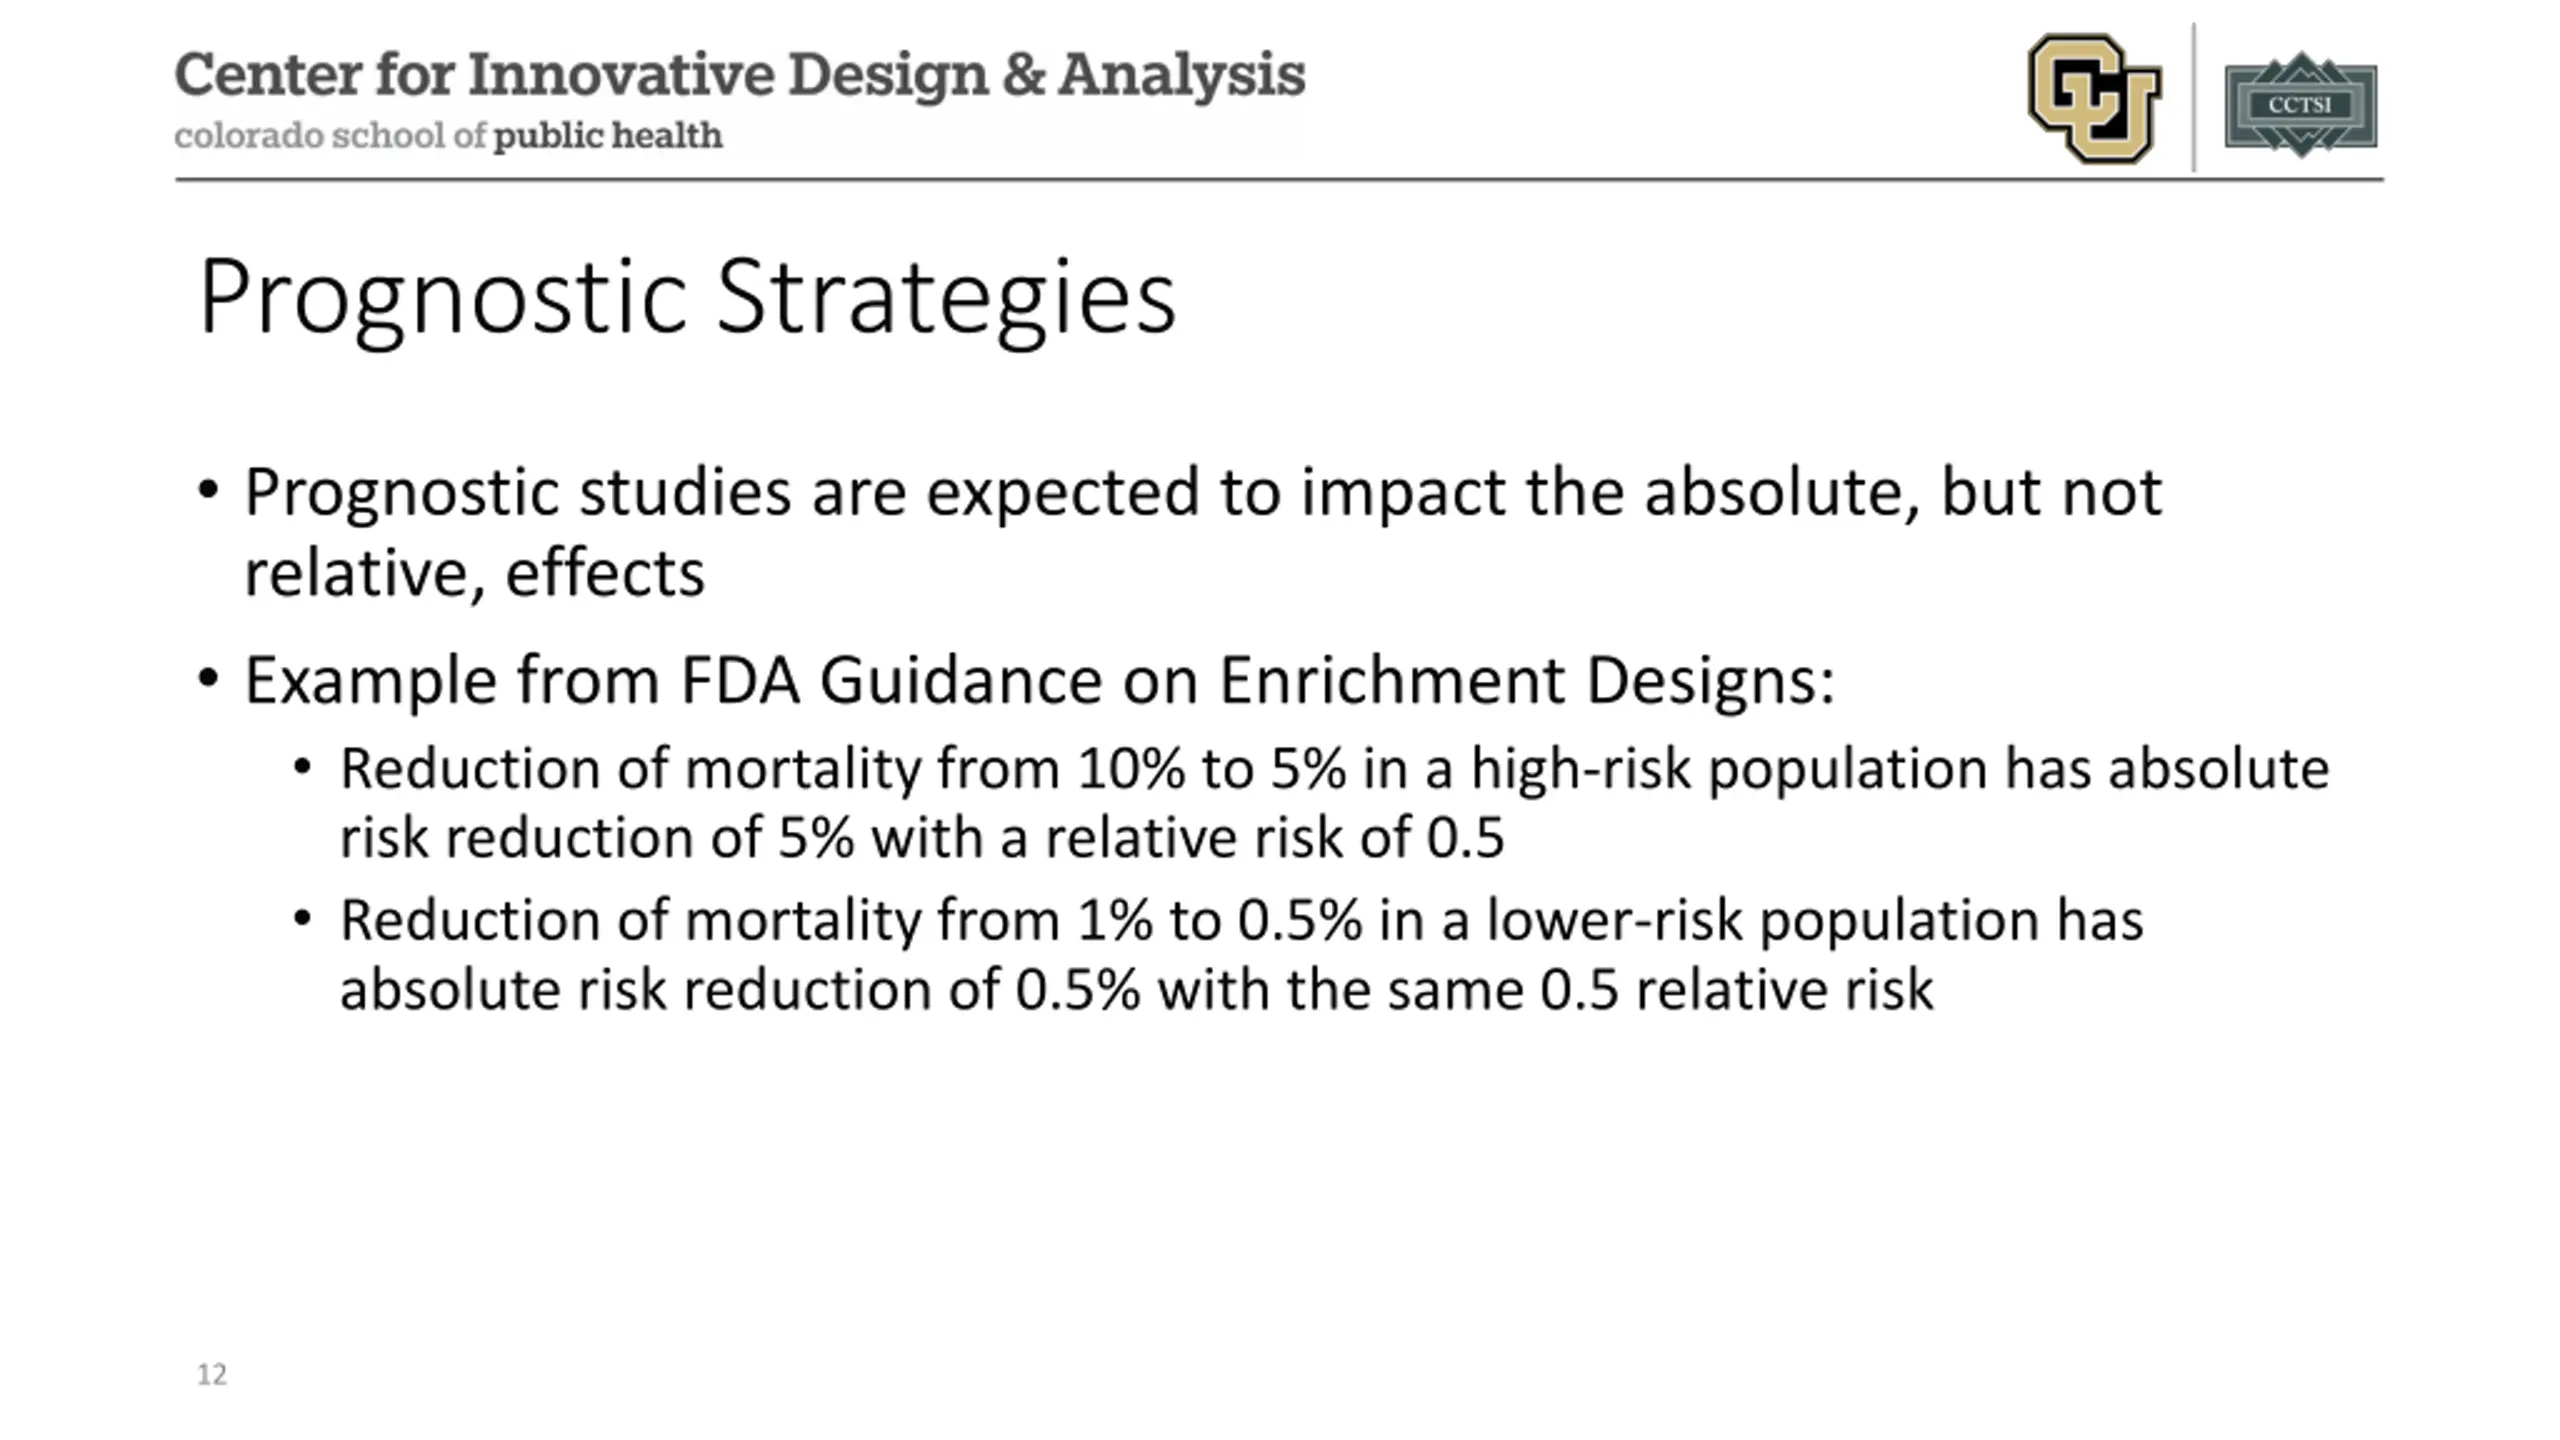The image size is (2560, 1440).
Task: Click the phrase "relative risk of 0.5"
Action: (x=1274, y=837)
